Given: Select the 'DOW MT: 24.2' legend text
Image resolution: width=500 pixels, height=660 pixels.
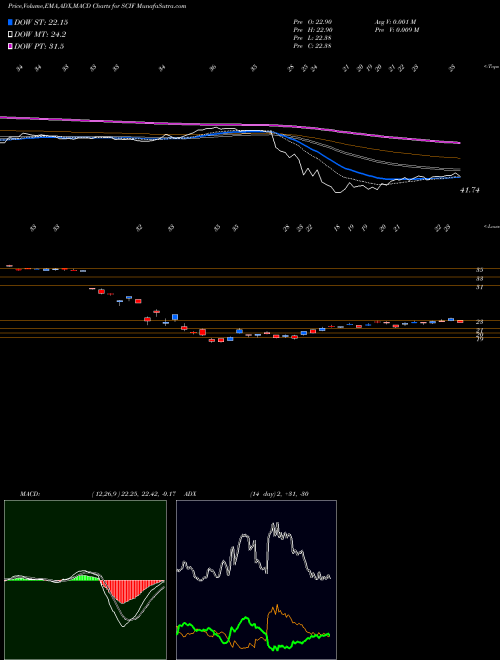Looking at the screenshot, I should point(40,35).
